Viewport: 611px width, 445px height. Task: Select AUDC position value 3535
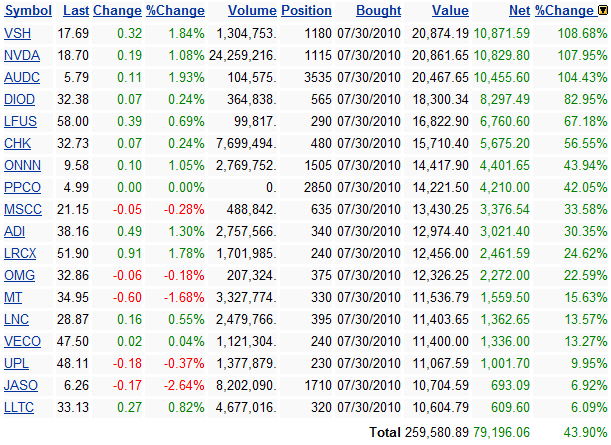tap(318, 78)
